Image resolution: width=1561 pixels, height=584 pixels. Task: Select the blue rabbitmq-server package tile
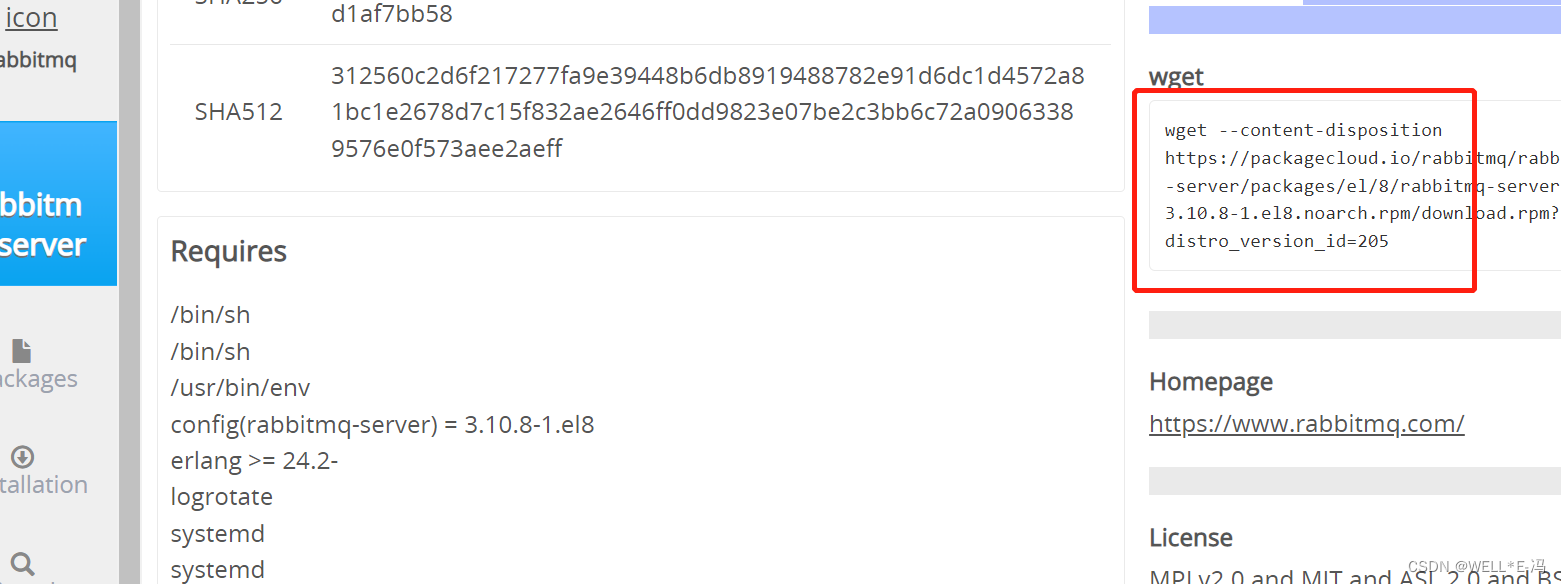point(57,203)
